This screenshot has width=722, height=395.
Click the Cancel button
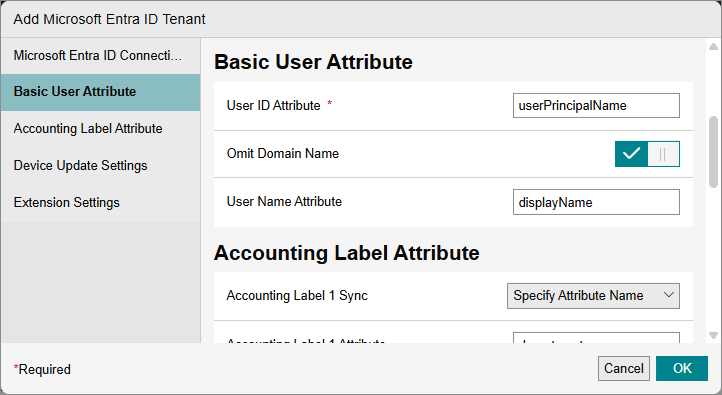click(x=623, y=368)
